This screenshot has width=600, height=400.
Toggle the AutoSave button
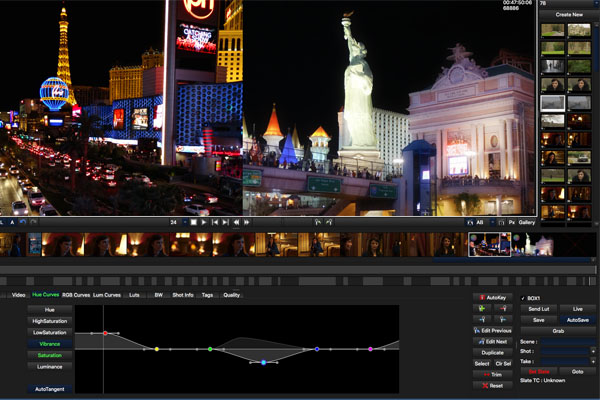click(578, 320)
